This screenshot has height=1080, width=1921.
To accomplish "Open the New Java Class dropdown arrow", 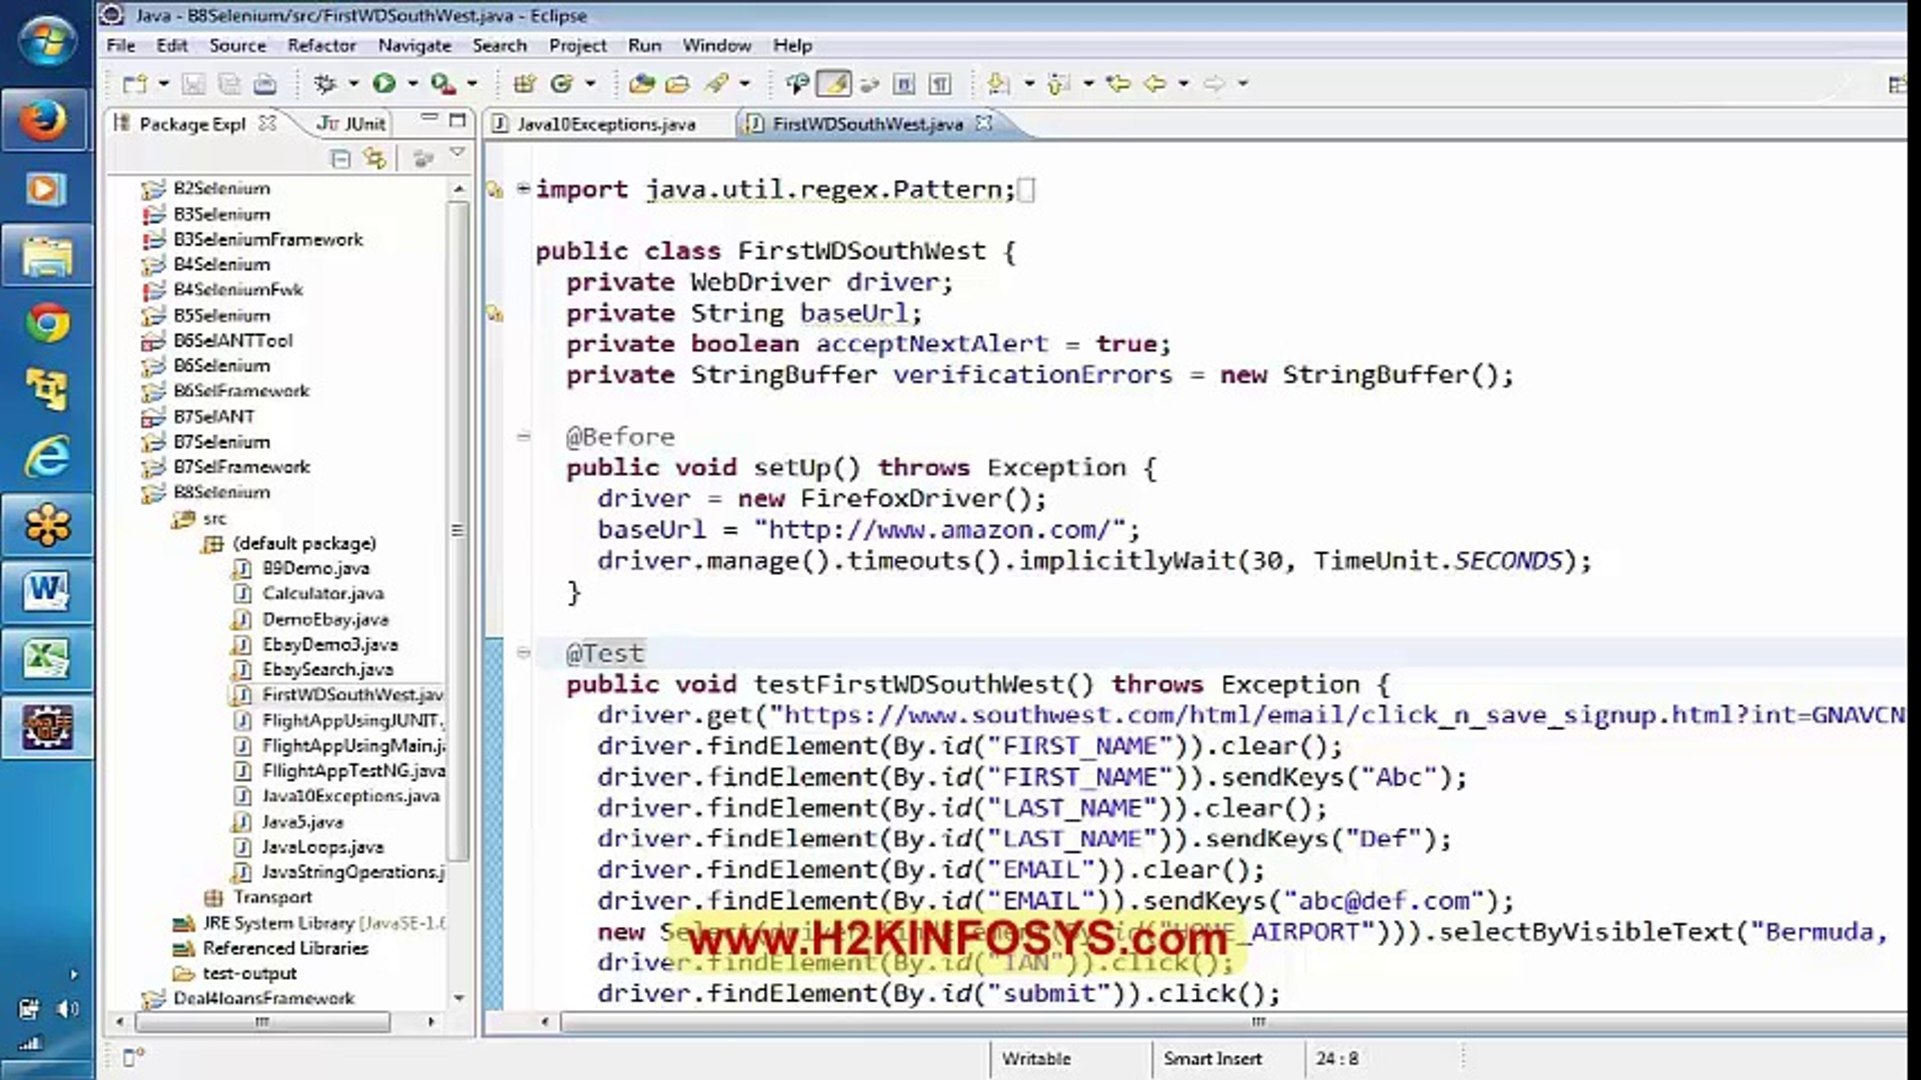I will pyautogui.click(x=590, y=84).
